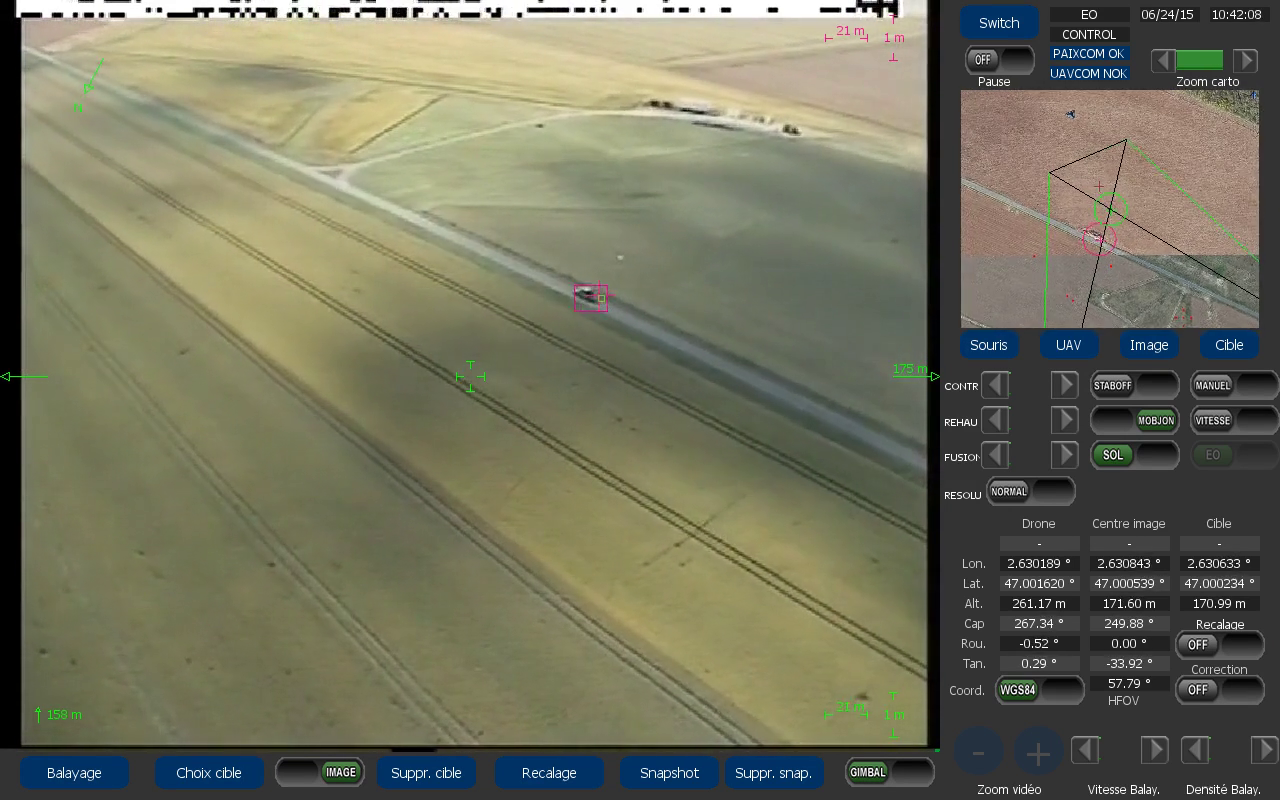Image resolution: width=1280 pixels, height=800 pixels.
Task: Zoom video out with the minus button
Action: [x=979, y=753]
